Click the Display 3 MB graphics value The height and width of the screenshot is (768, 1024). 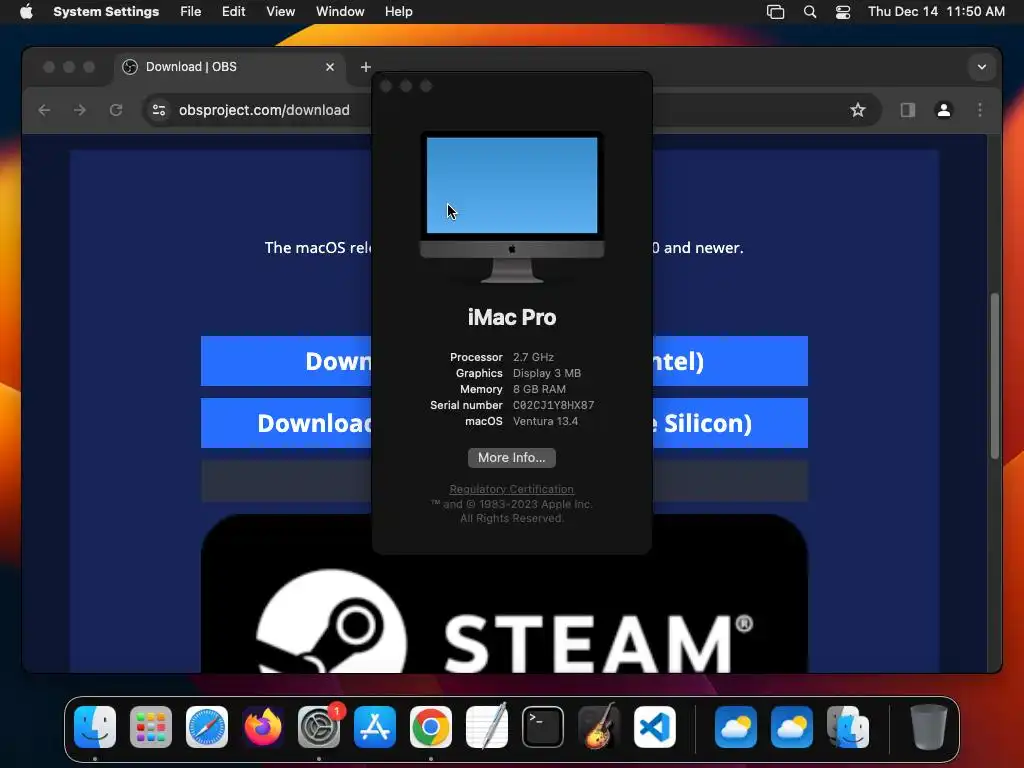[x=547, y=373]
